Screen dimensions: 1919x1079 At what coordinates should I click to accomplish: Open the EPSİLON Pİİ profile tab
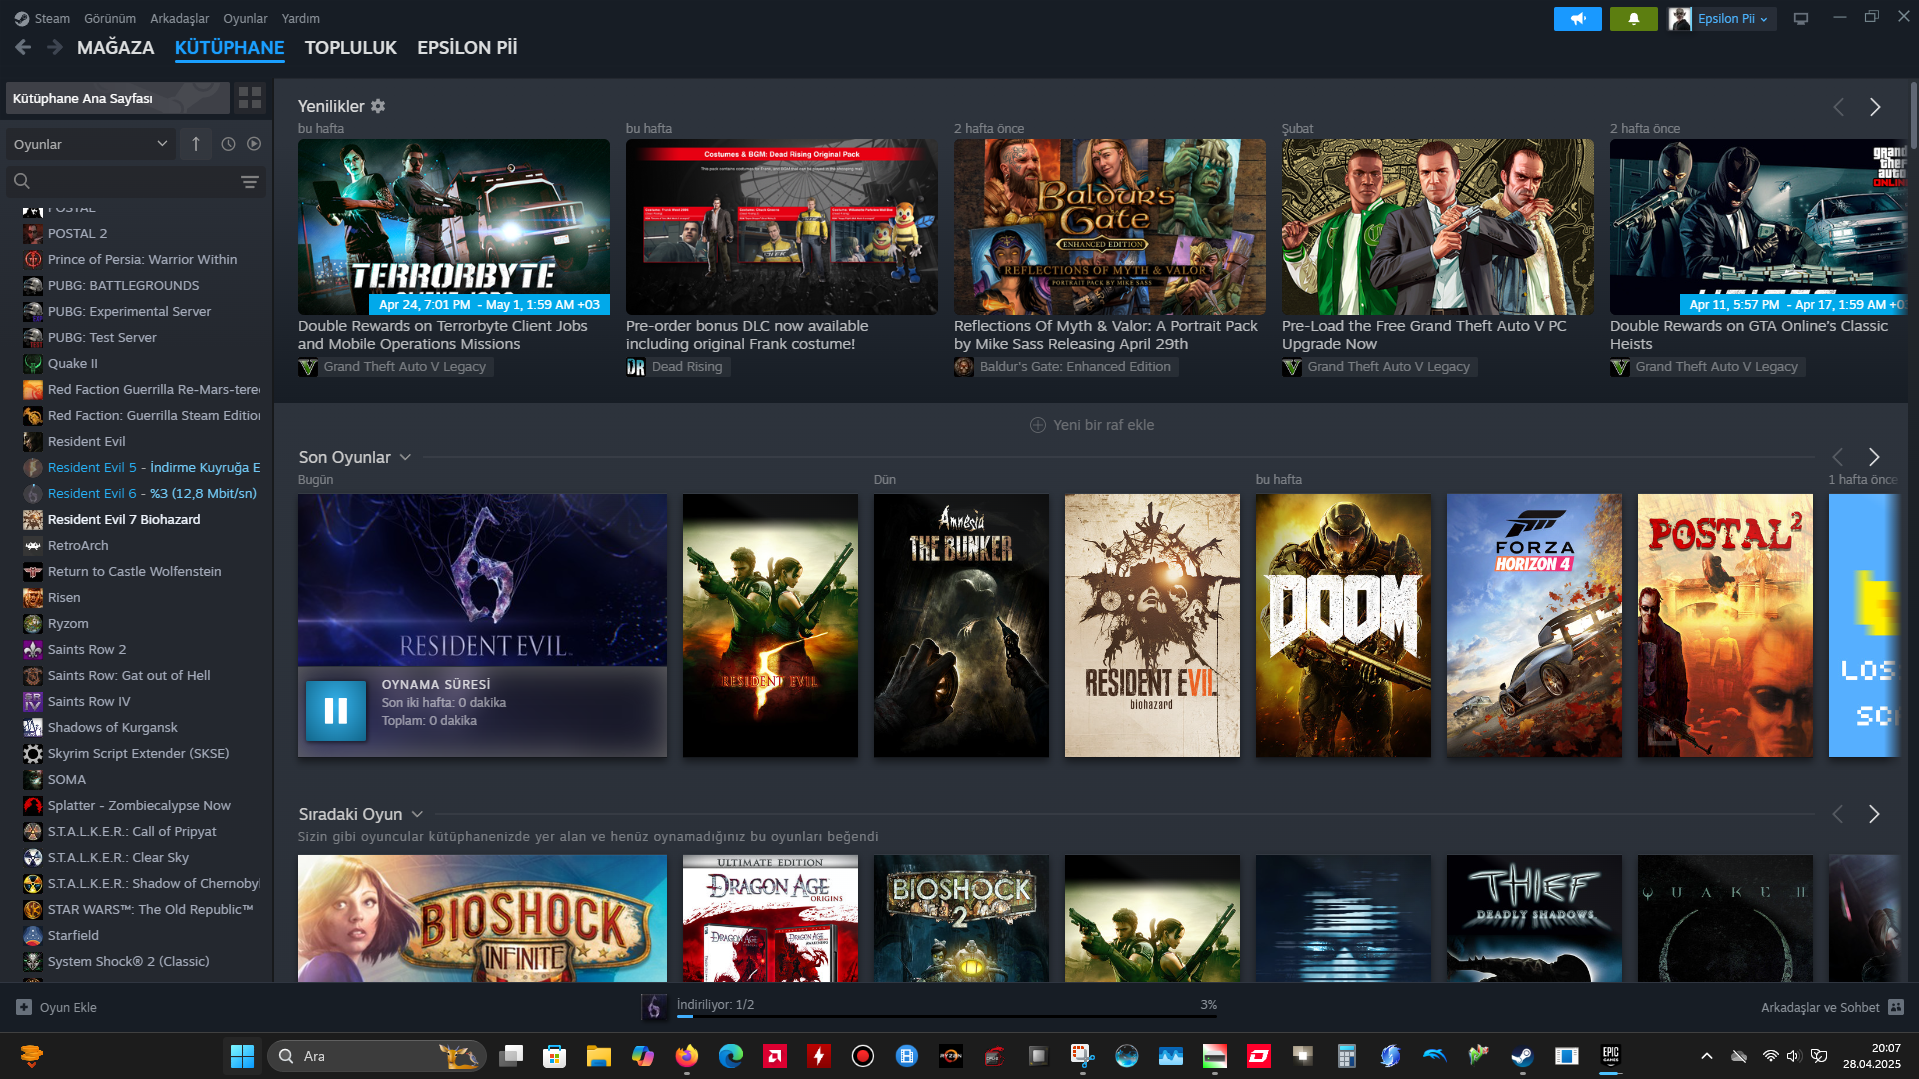click(x=467, y=47)
